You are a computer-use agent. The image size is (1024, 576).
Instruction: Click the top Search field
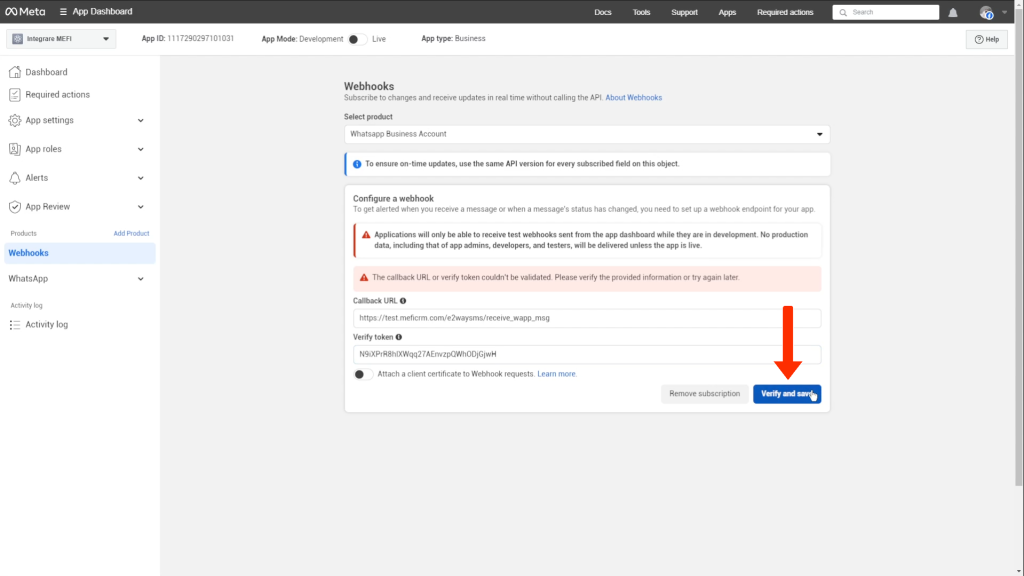[886, 12]
